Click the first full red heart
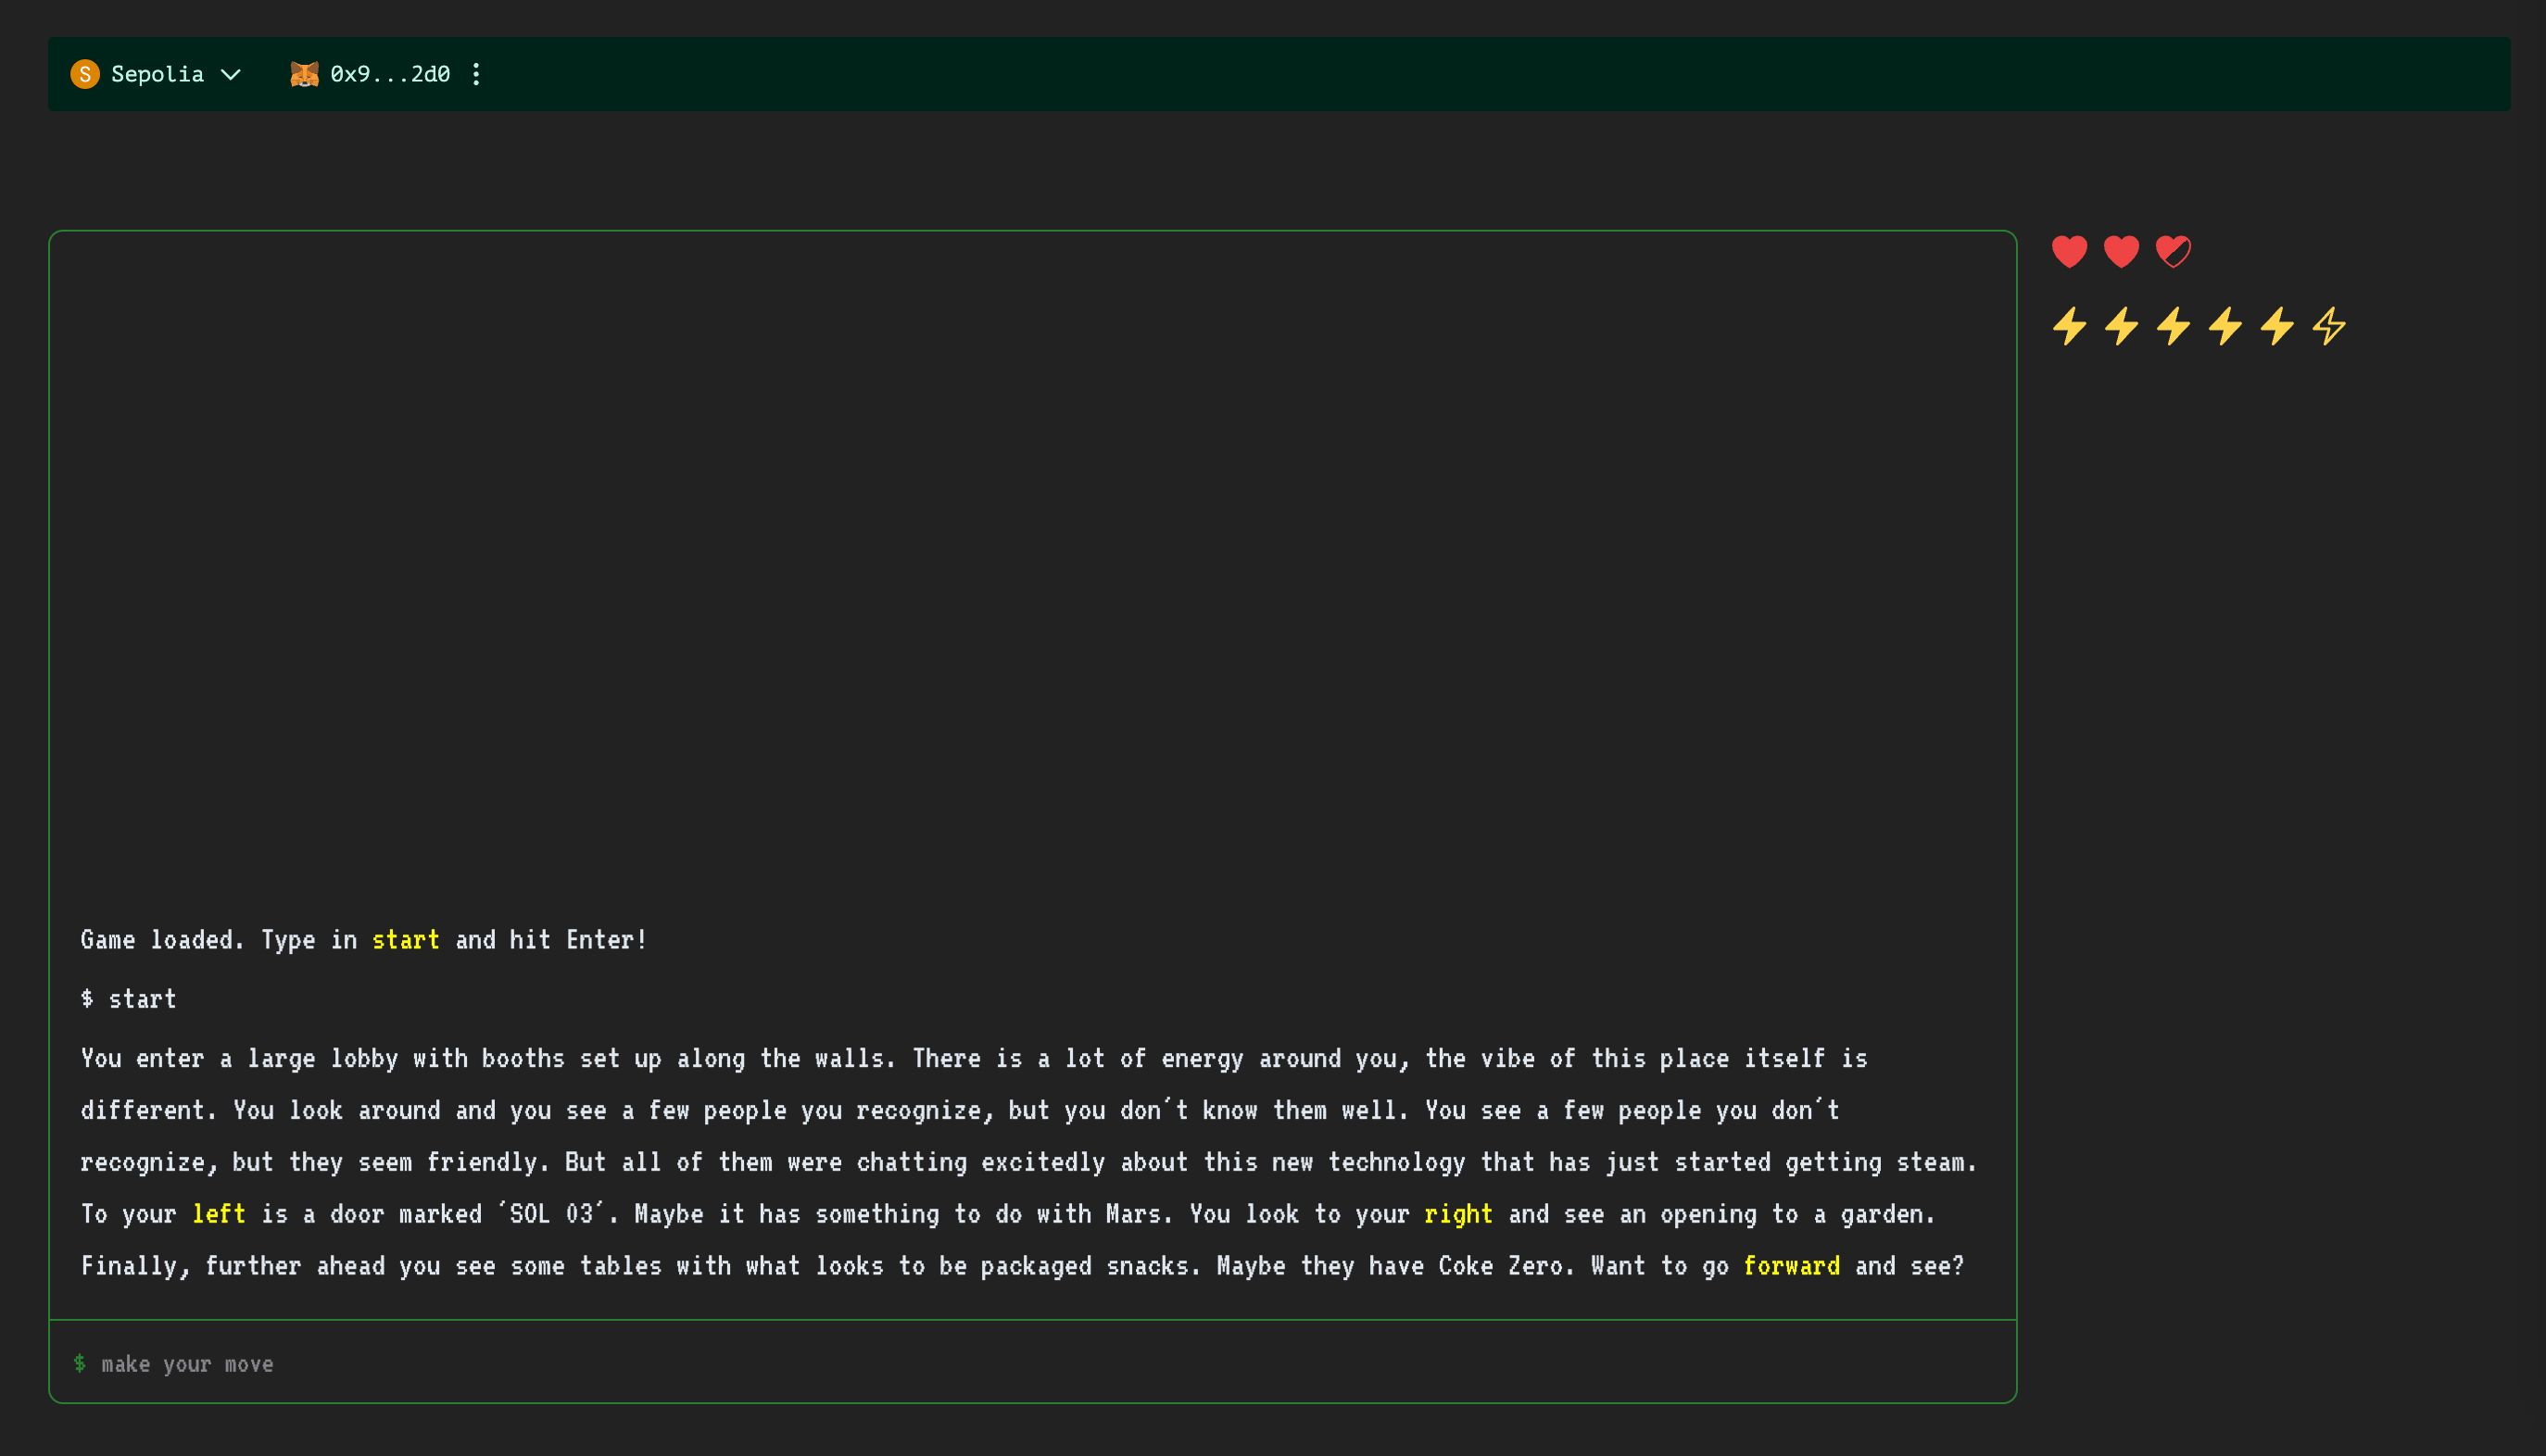Viewport: 2546px width, 1456px height. pos(2069,251)
